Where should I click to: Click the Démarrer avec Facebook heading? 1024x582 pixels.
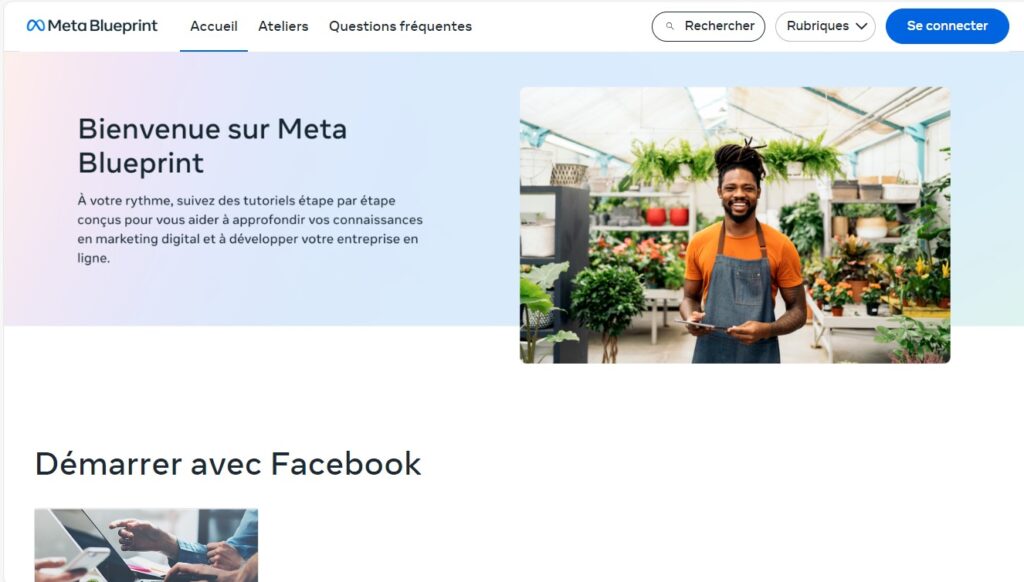(228, 464)
